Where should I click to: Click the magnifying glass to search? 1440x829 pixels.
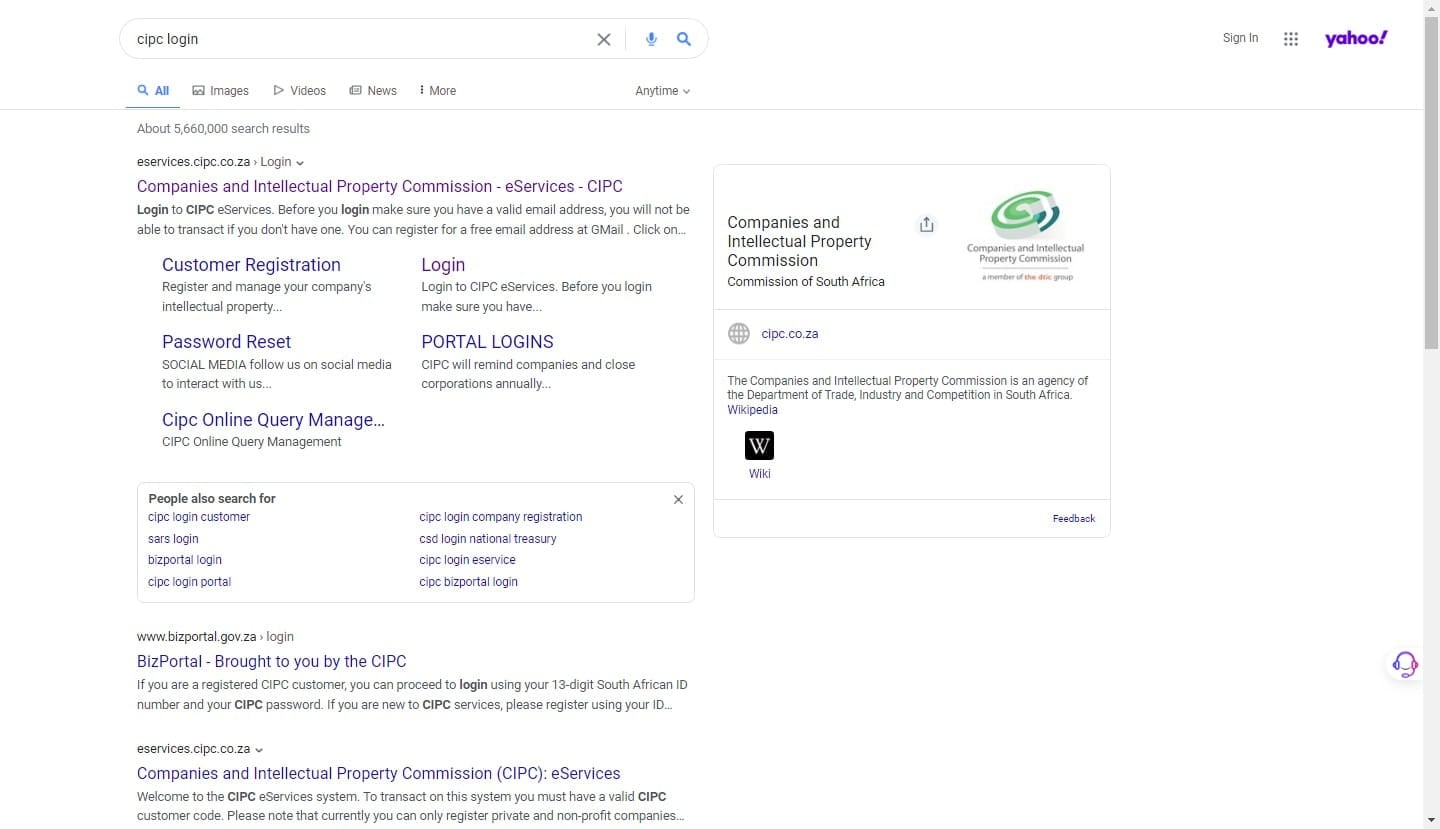pos(684,39)
